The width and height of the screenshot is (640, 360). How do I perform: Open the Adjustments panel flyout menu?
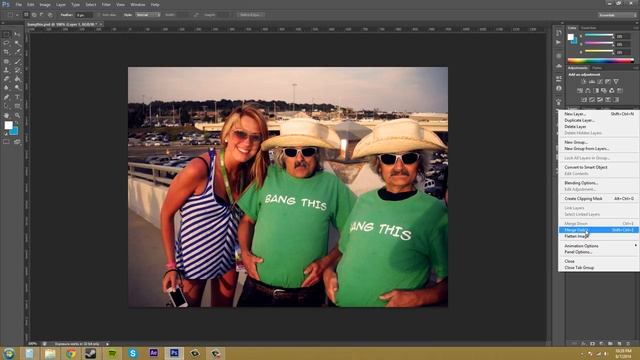[636, 68]
